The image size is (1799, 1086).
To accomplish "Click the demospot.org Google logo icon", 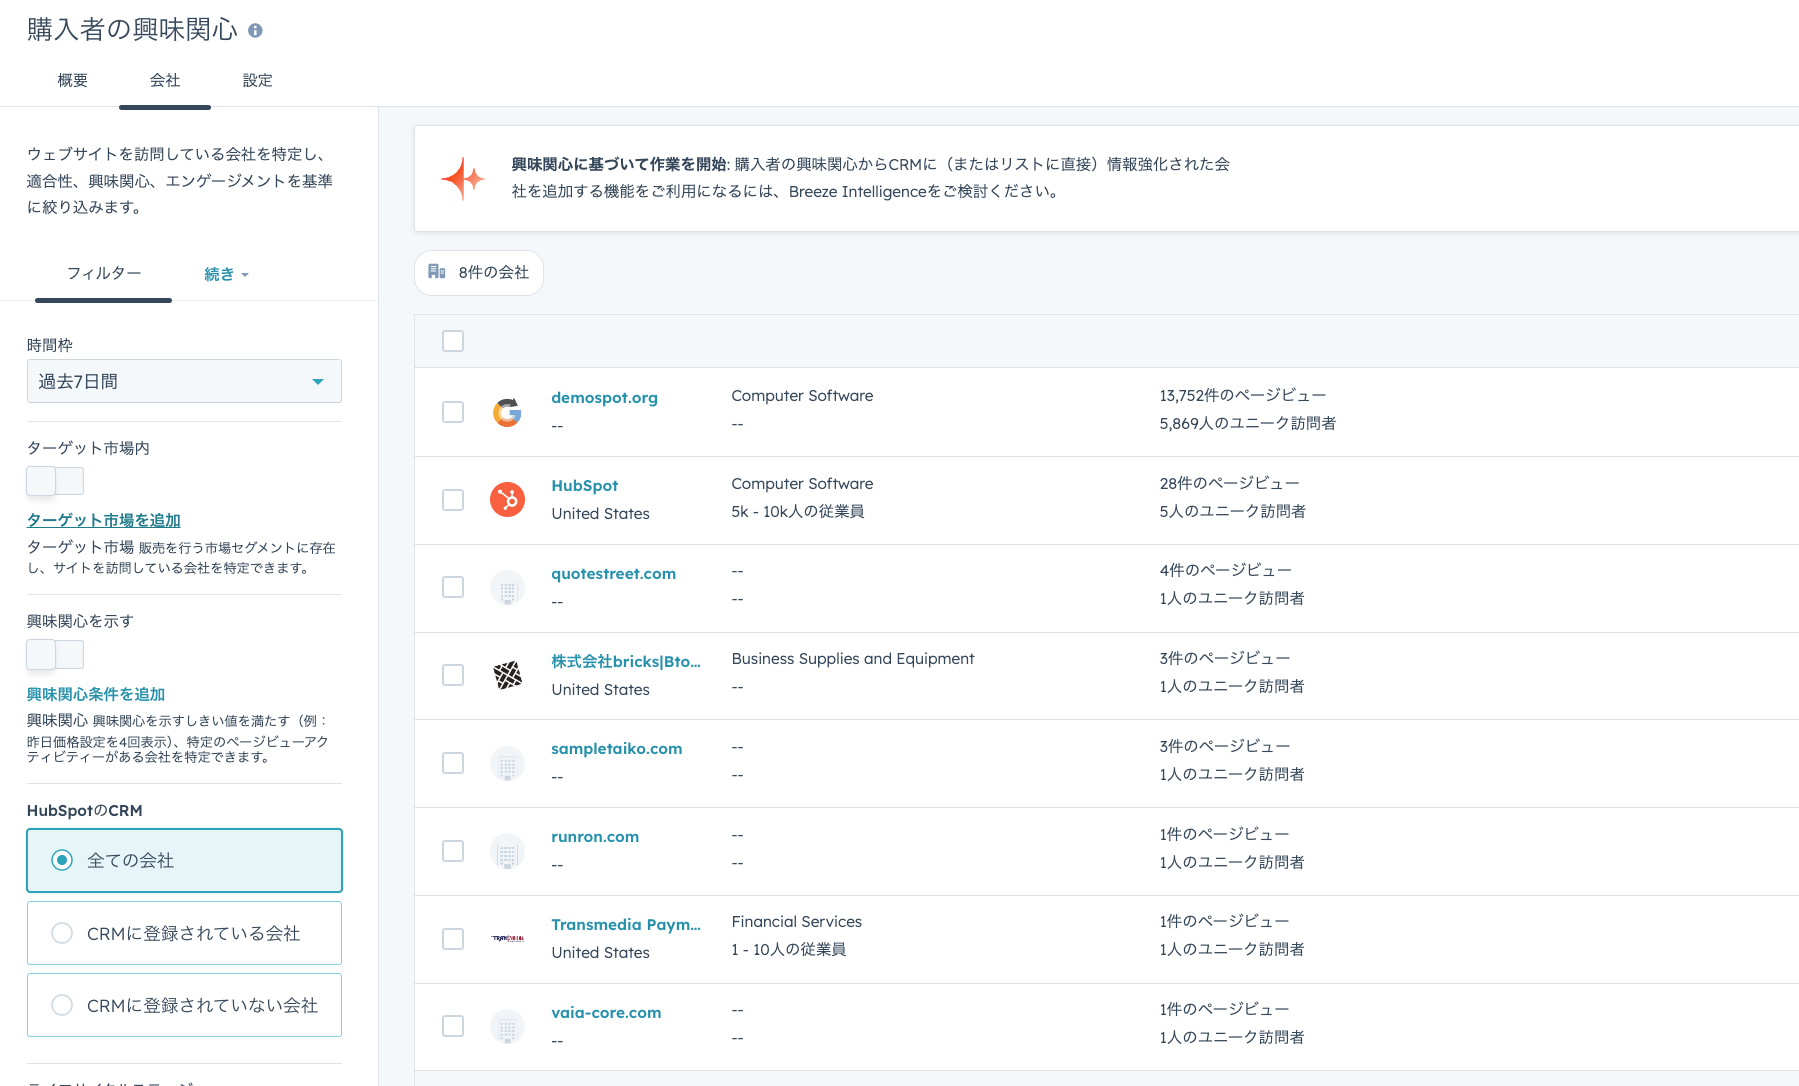I will (x=507, y=412).
